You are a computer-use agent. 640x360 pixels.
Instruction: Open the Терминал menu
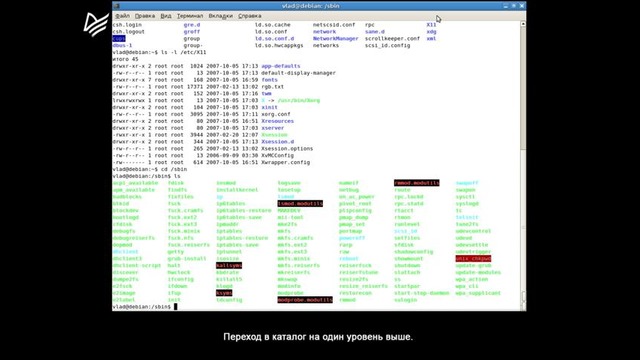pos(190,16)
